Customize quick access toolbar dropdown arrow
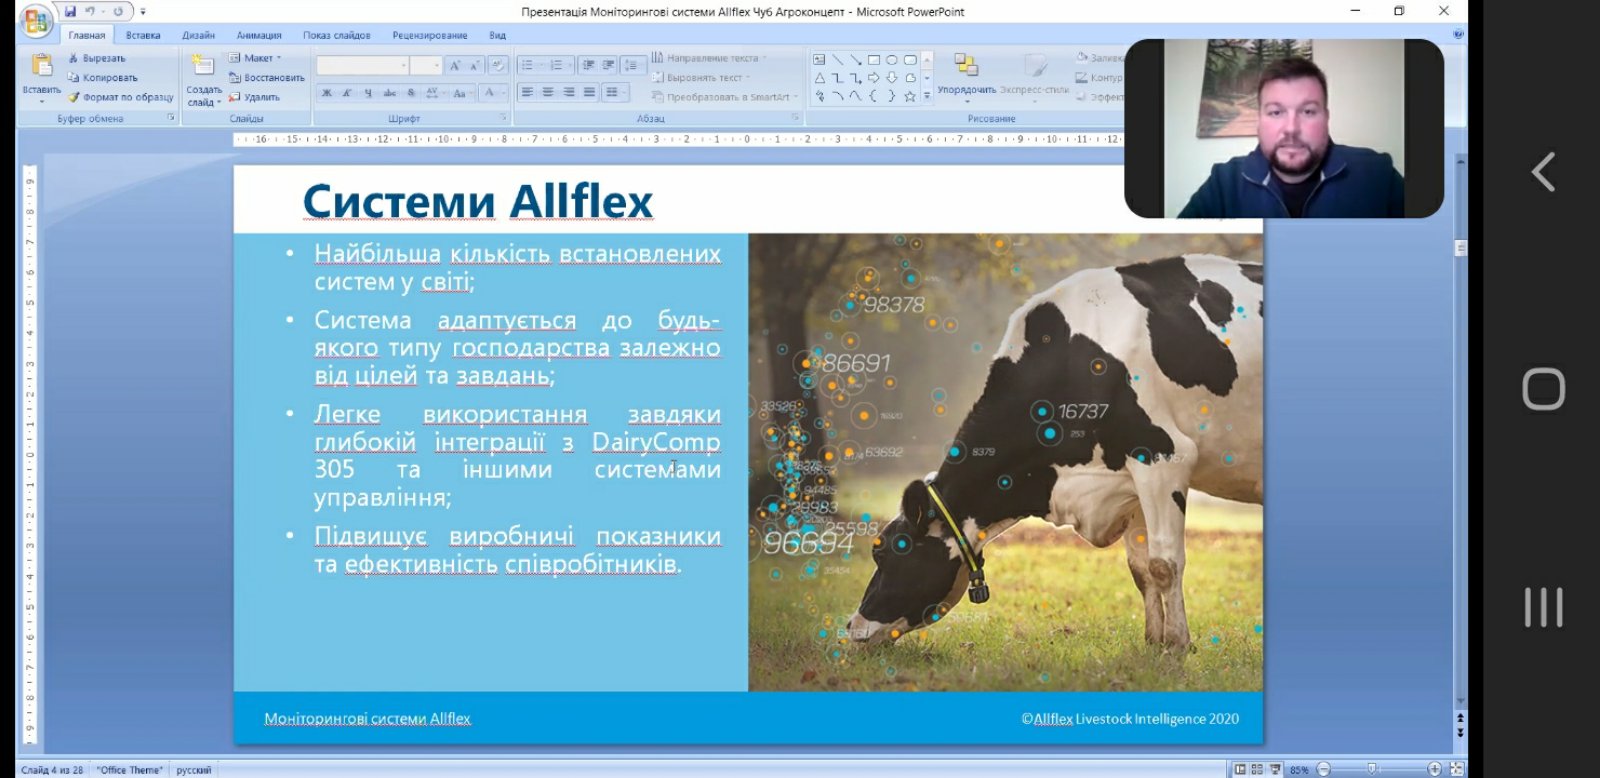The height and width of the screenshot is (778, 1600). [143, 12]
